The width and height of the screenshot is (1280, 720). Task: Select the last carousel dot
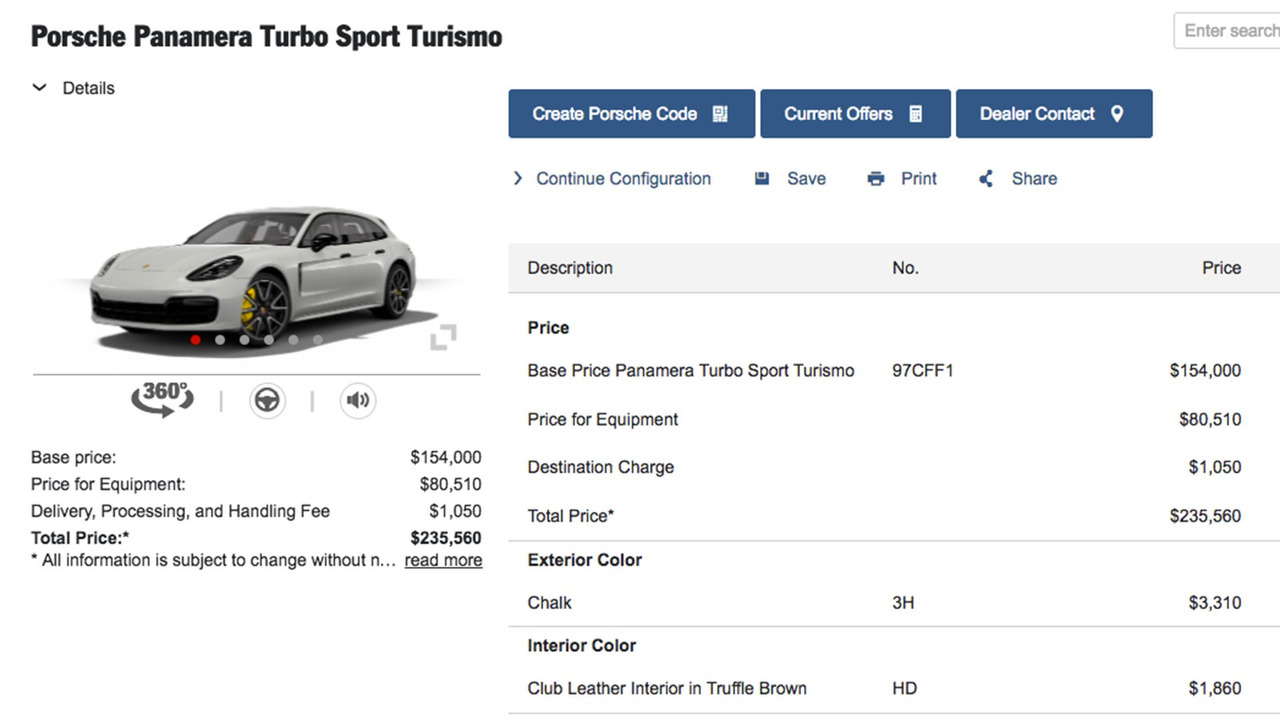click(x=318, y=340)
